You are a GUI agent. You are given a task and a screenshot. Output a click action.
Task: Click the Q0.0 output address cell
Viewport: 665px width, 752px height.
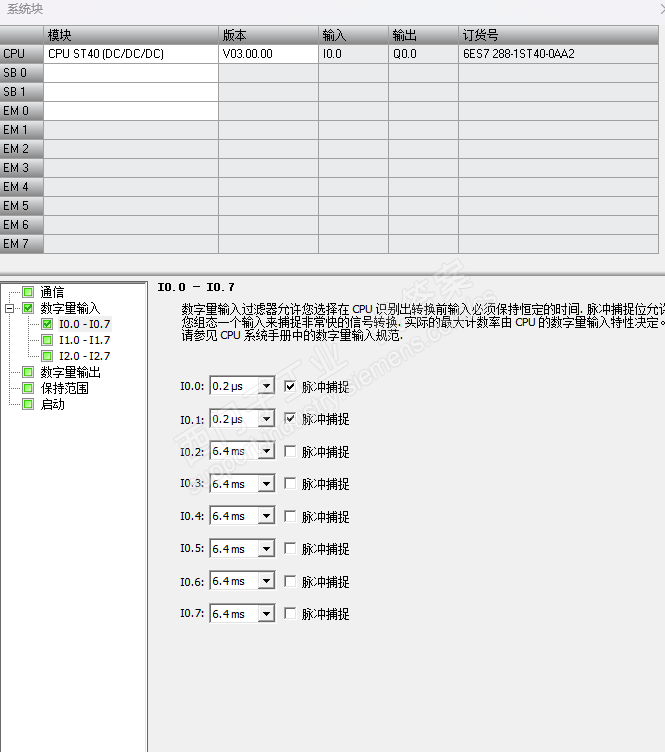pyautogui.click(x=423, y=54)
